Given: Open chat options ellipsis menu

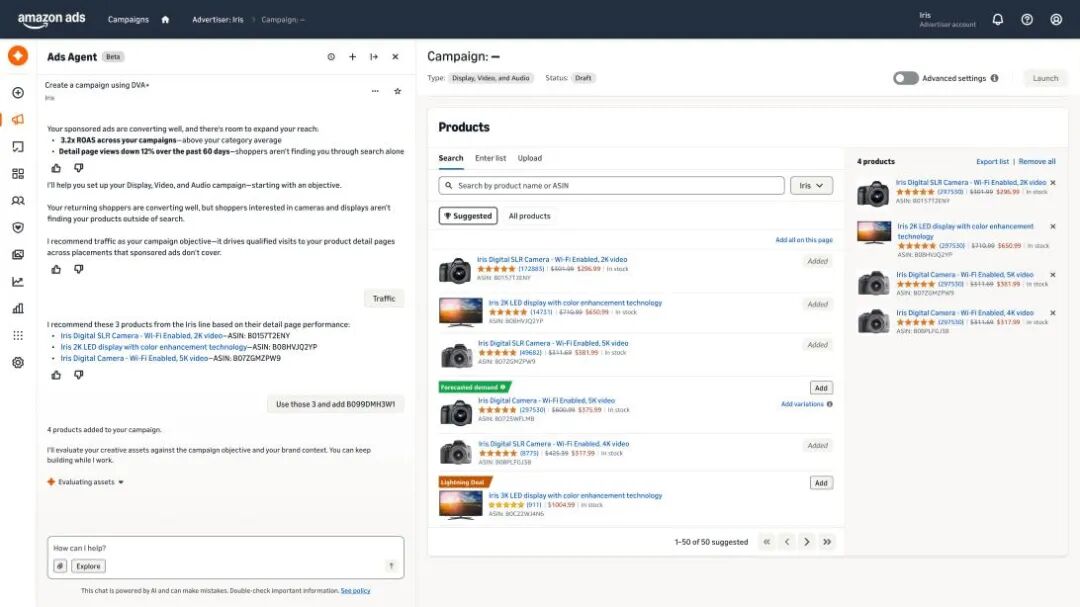Looking at the screenshot, I should [x=375, y=91].
